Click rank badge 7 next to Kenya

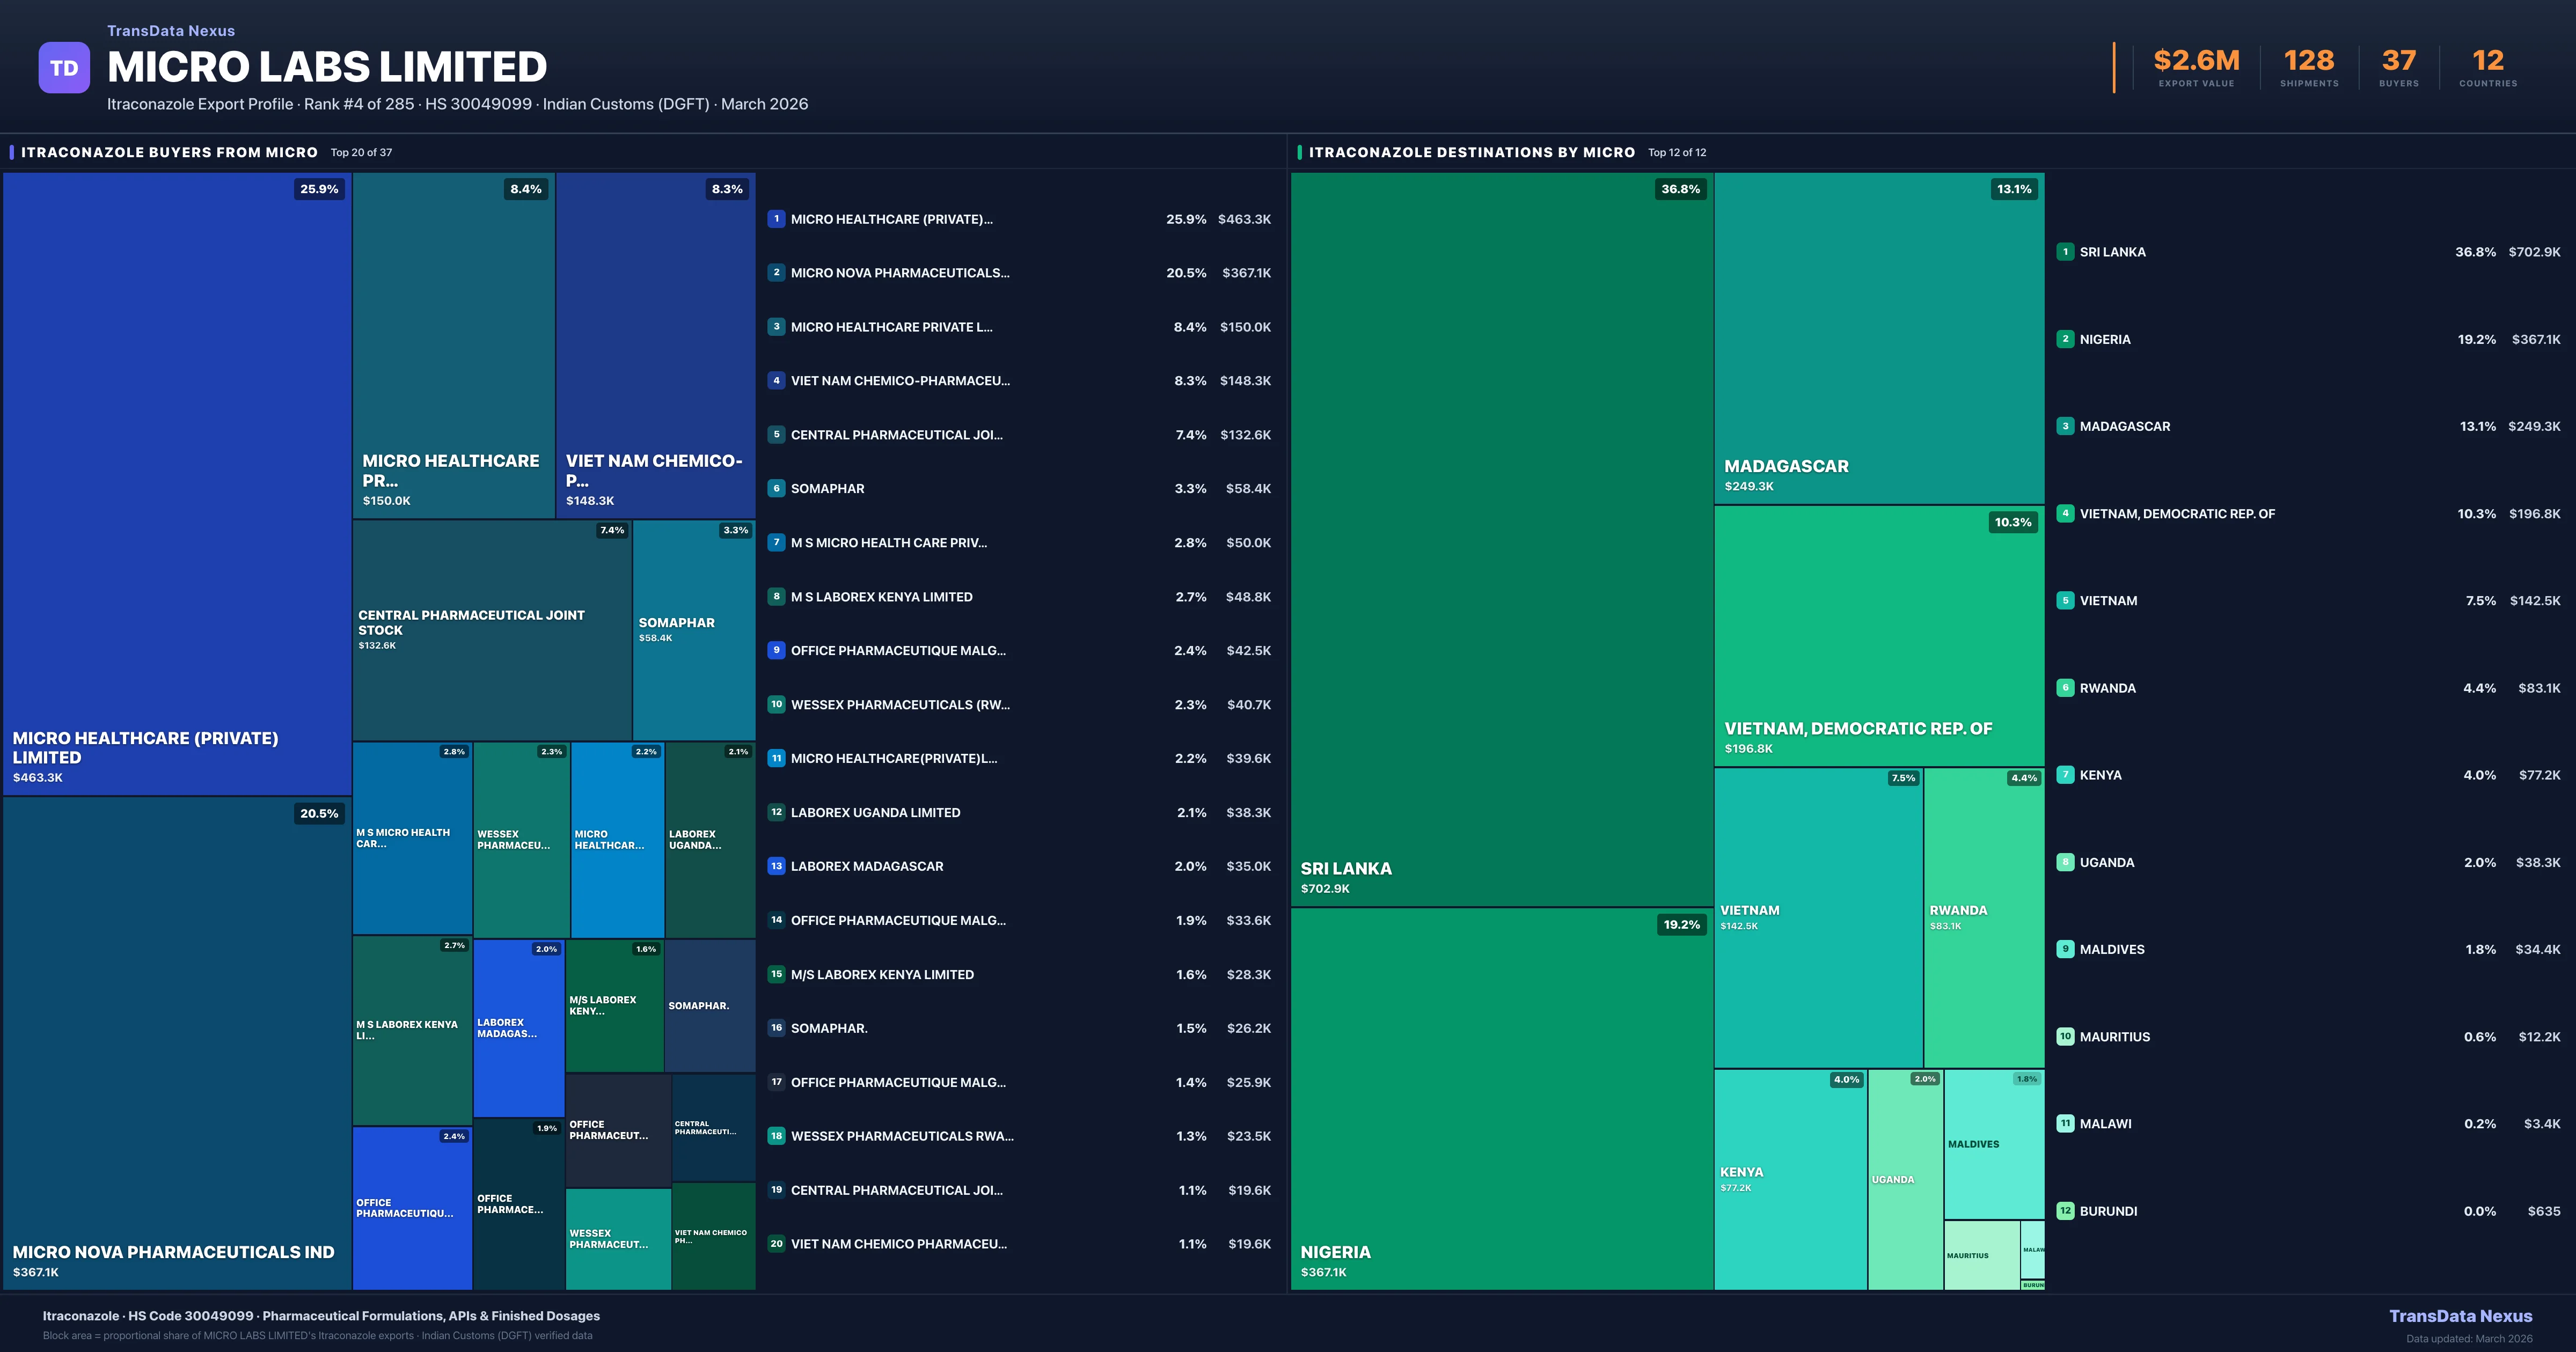(2065, 775)
